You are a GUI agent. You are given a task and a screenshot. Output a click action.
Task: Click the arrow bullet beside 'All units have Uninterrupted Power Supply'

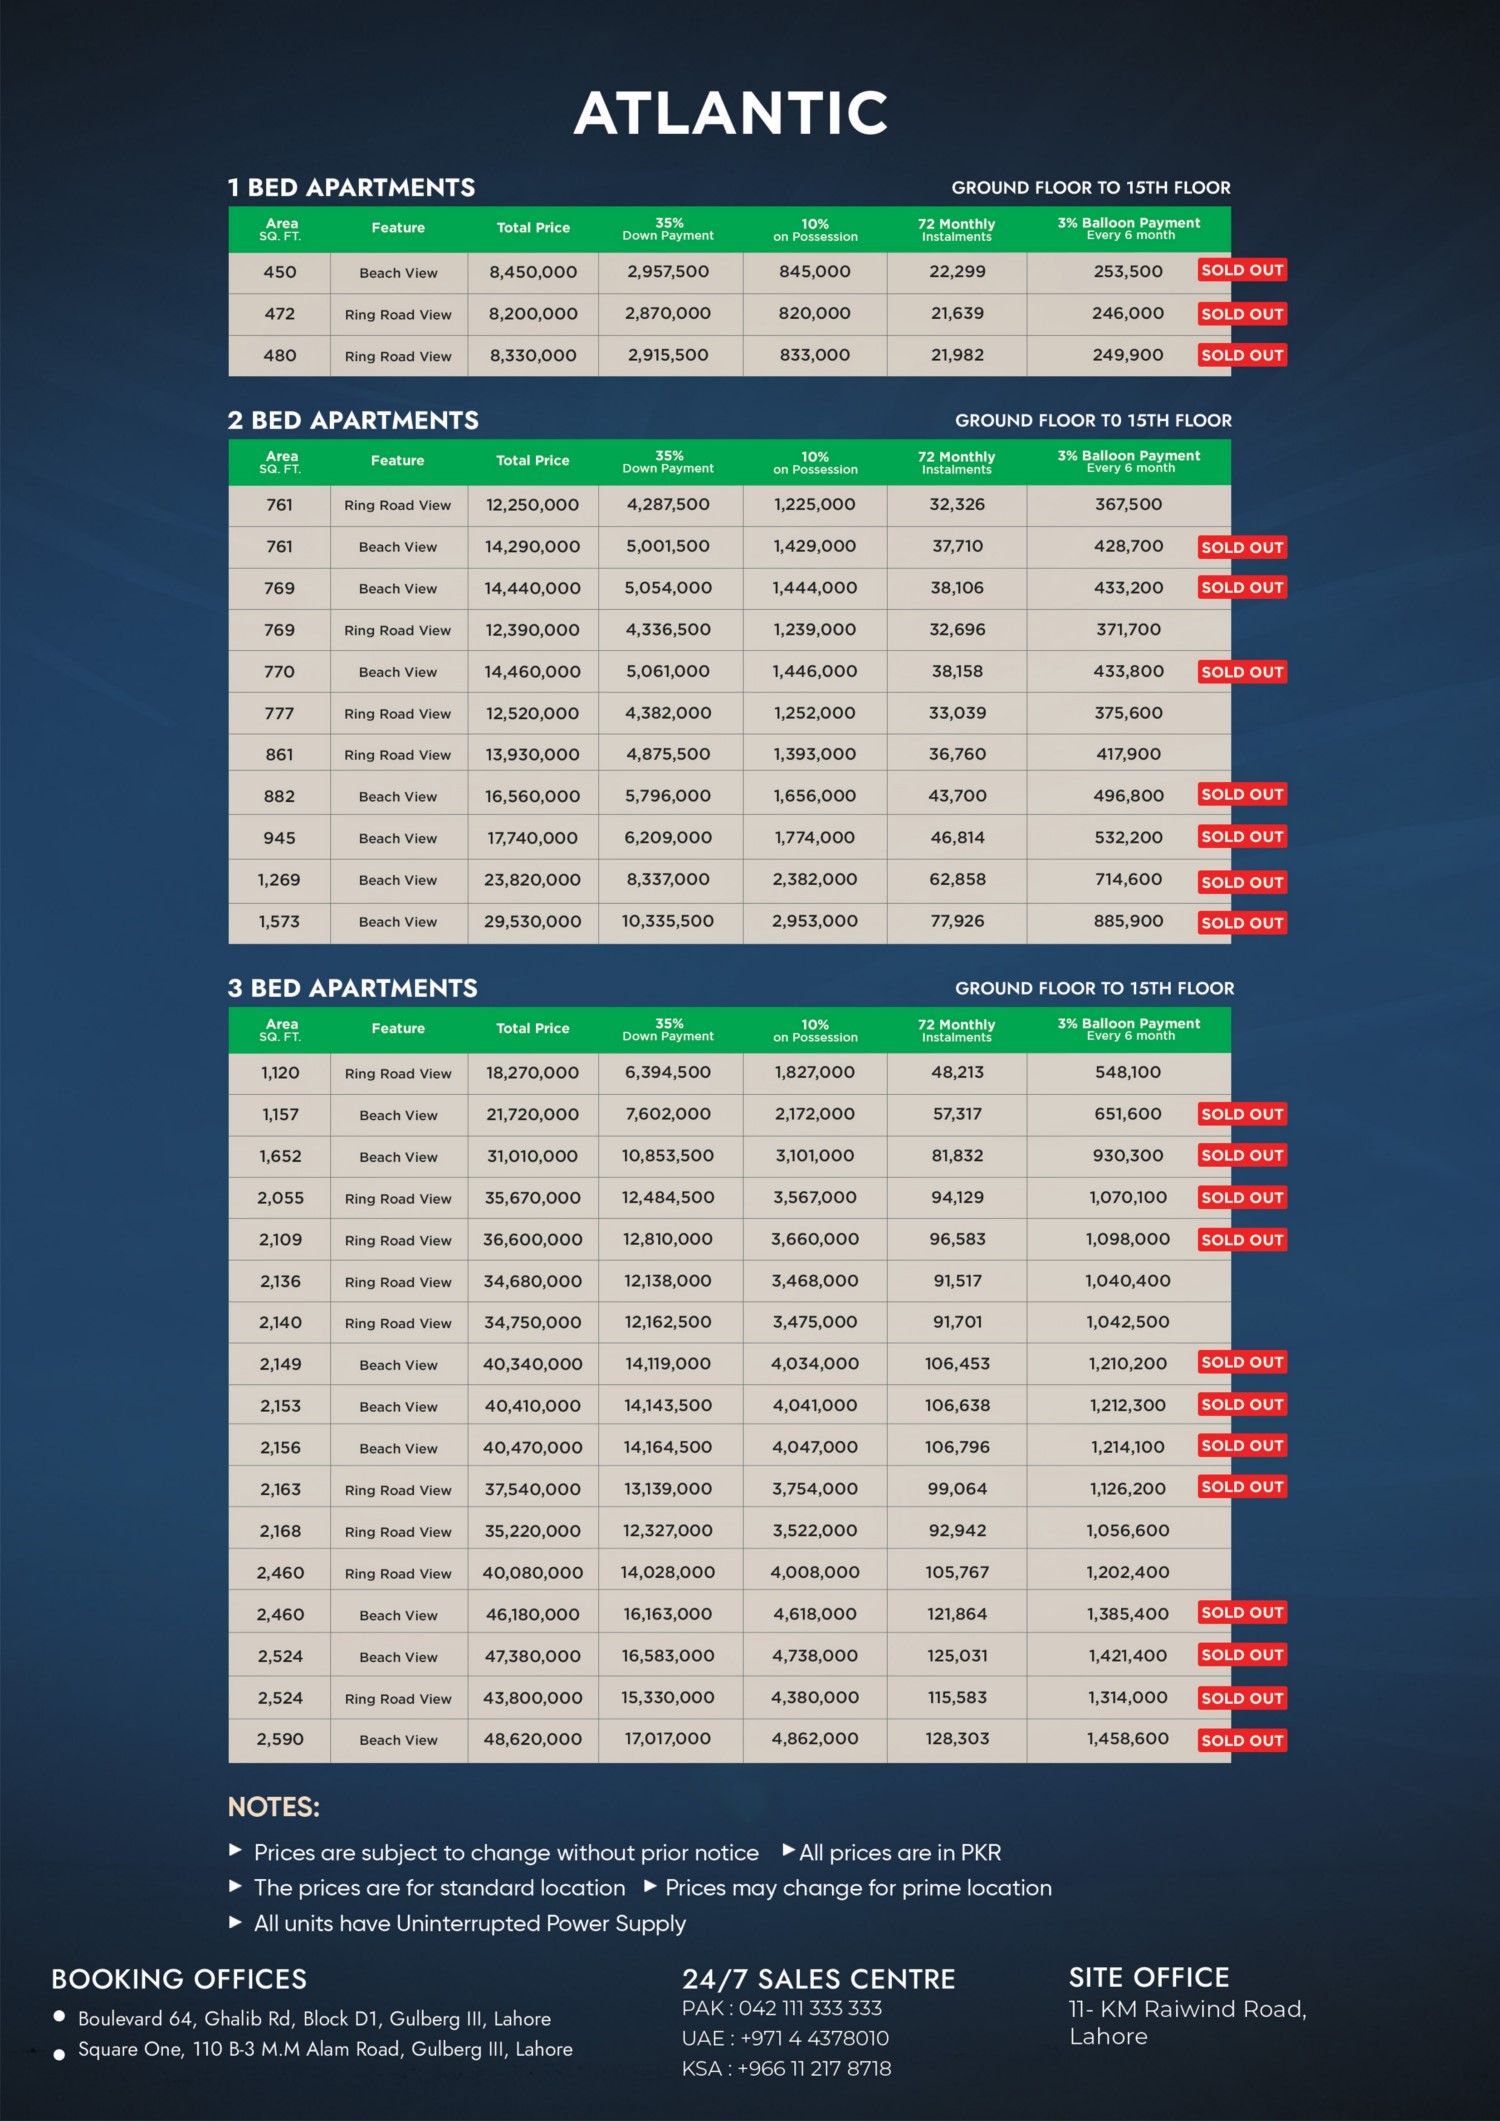pos(236,1921)
